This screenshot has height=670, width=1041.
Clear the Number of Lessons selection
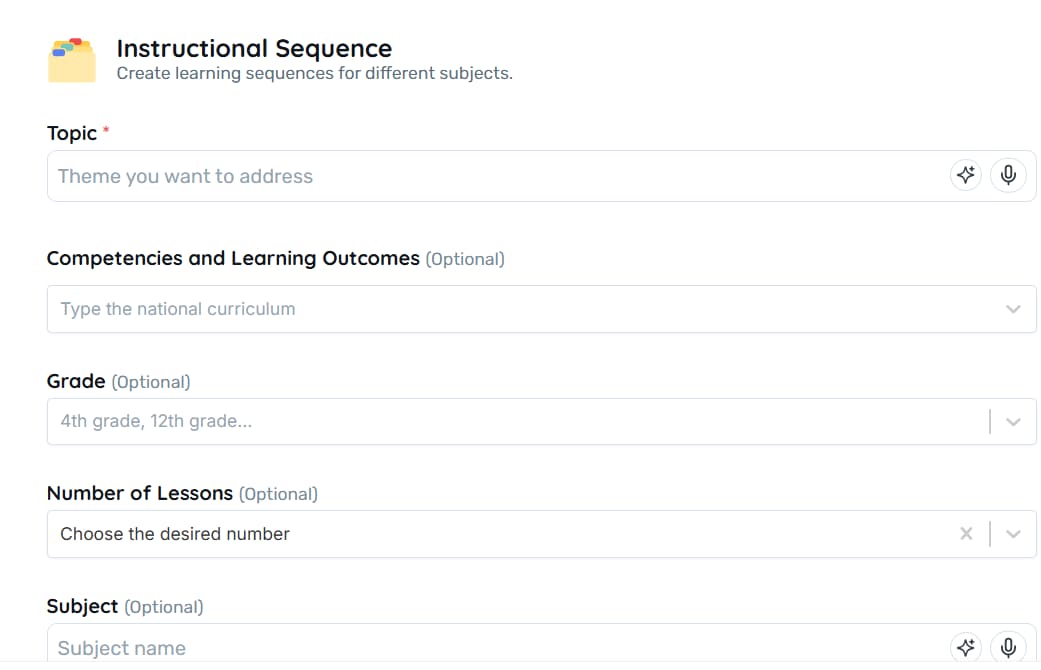[x=966, y=534]
